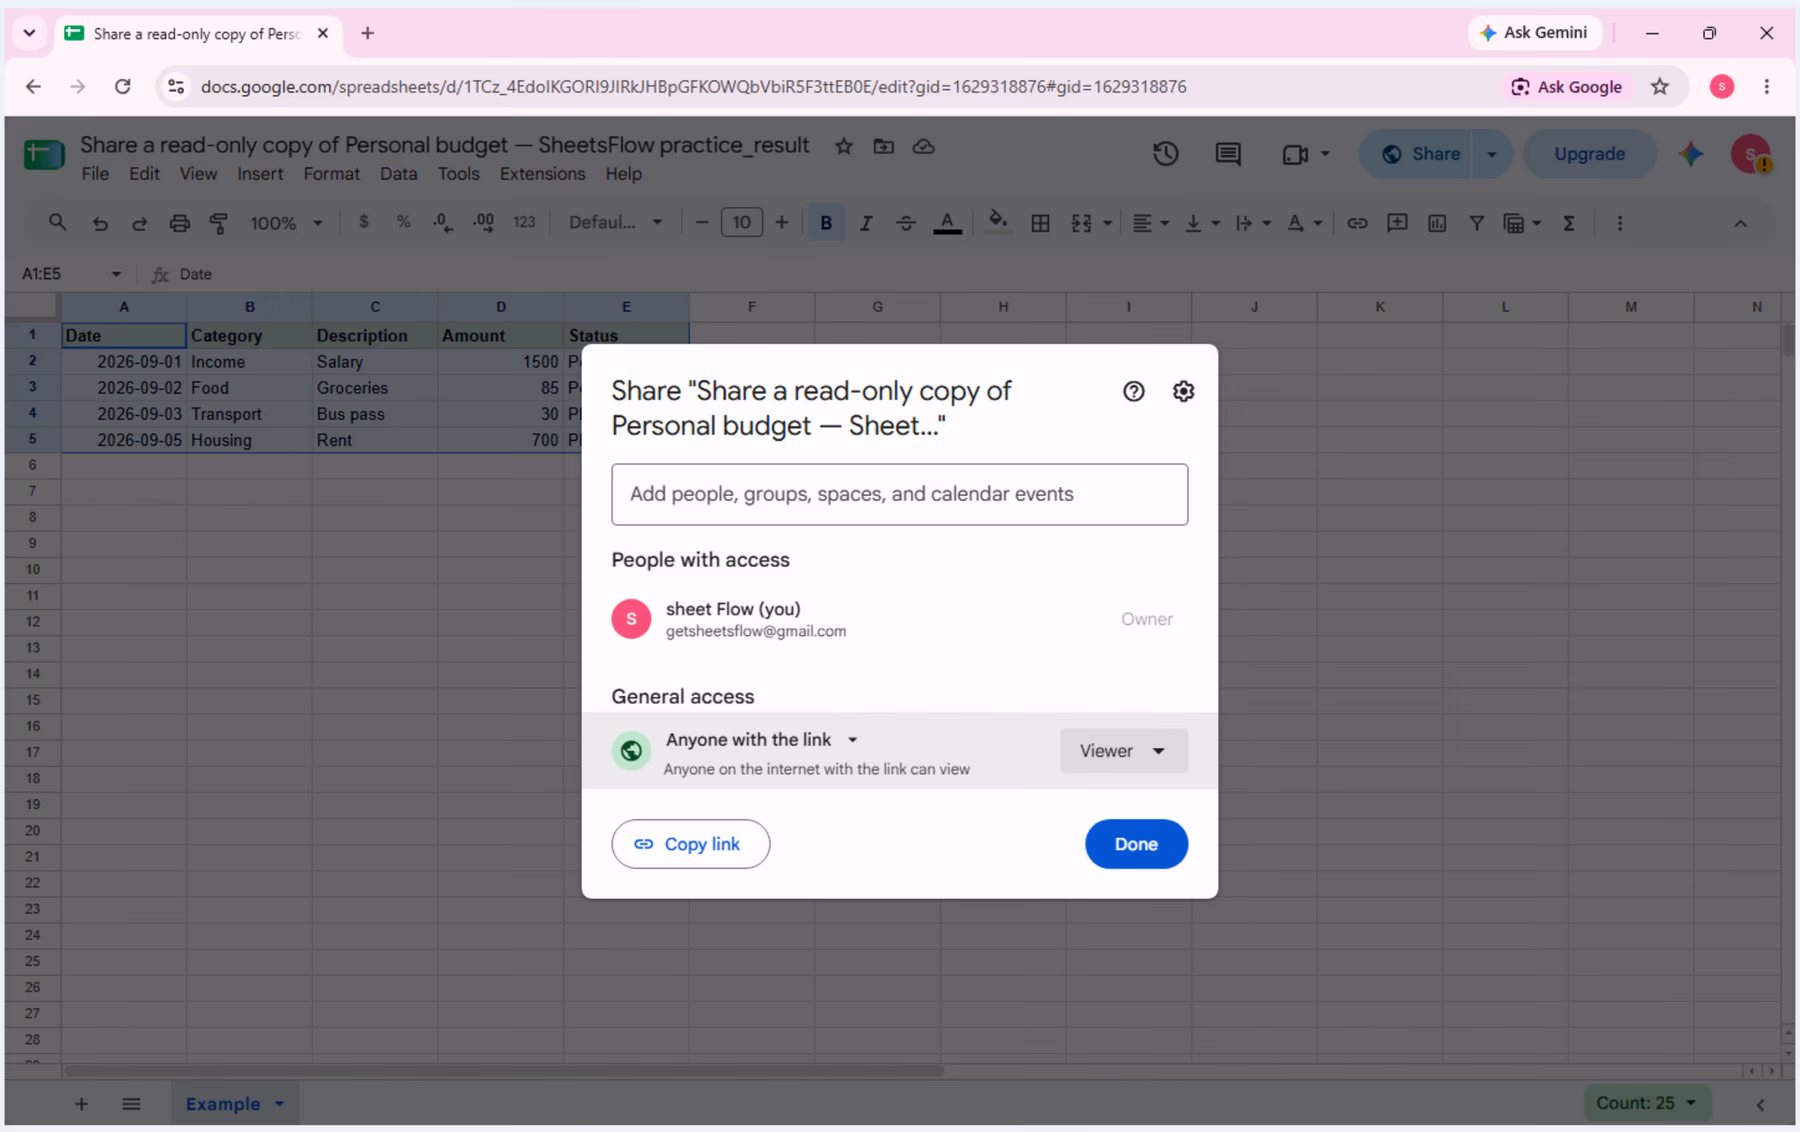Image resolution: width=1800 pixels, height=1132 pixels.
Task: Click the Copy link button
Action: pyautogui.click(x=691, y=844)
